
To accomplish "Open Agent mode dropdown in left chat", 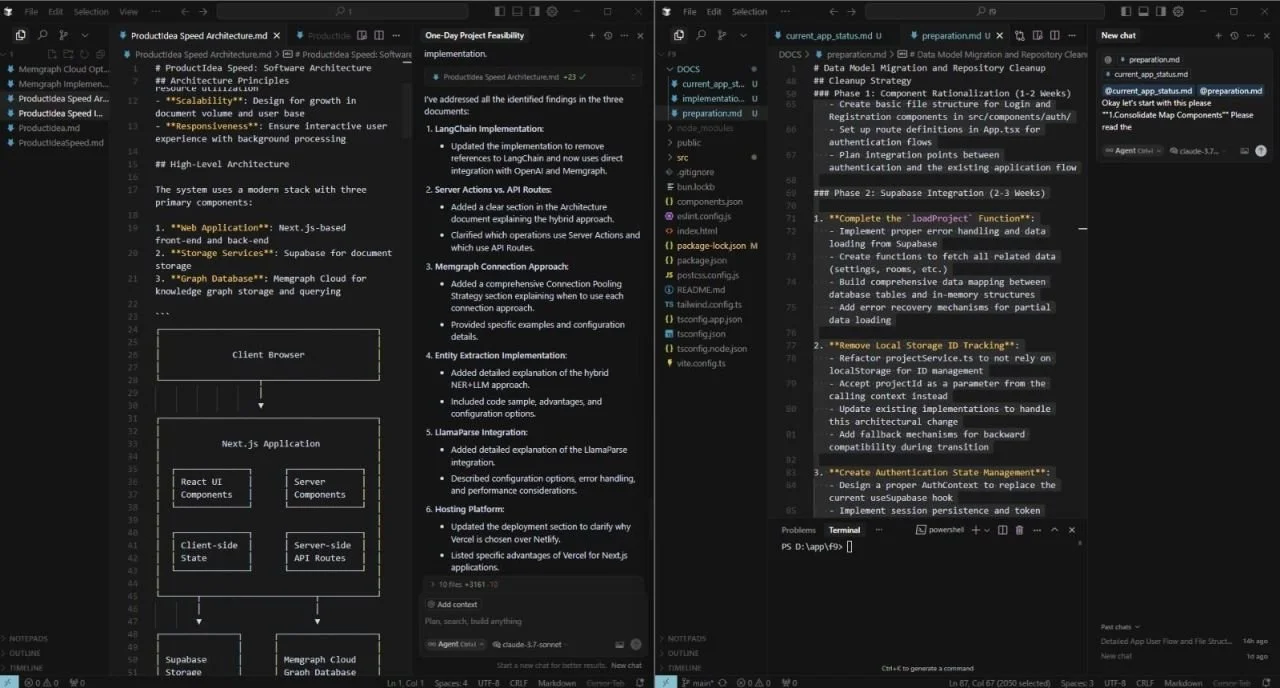I will 455,645.
